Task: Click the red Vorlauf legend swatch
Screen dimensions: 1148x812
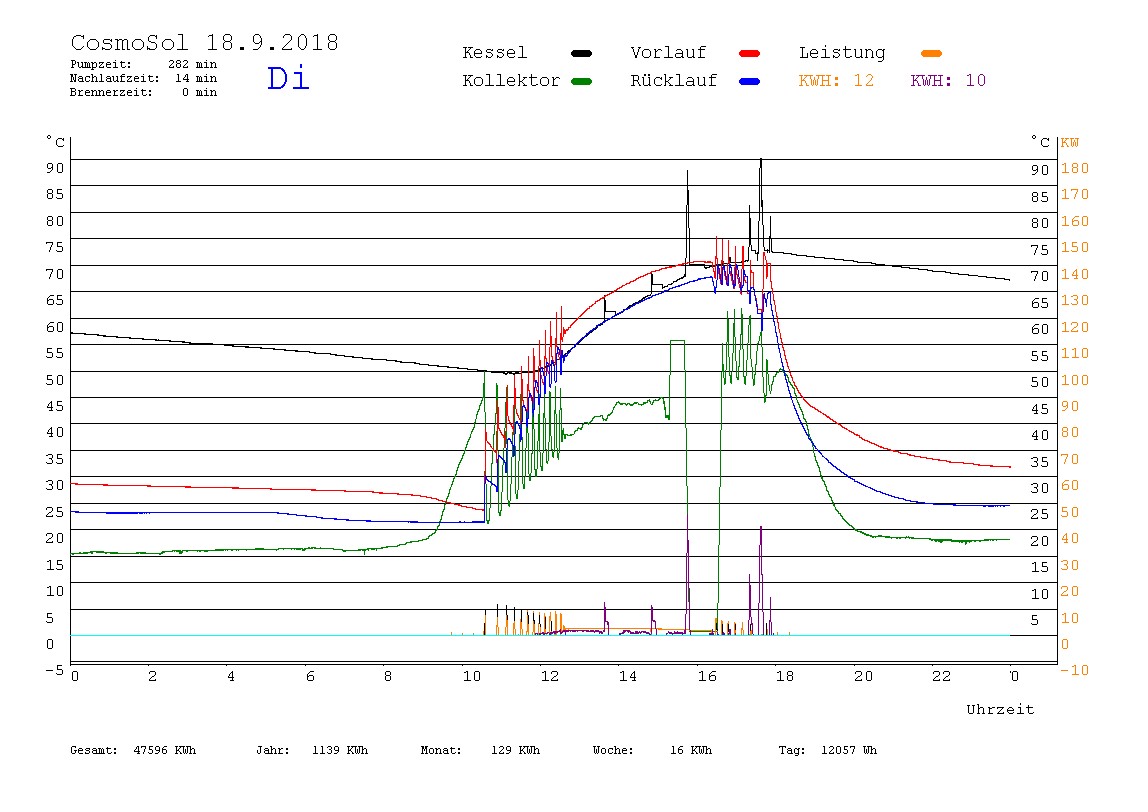Action: 750,53
